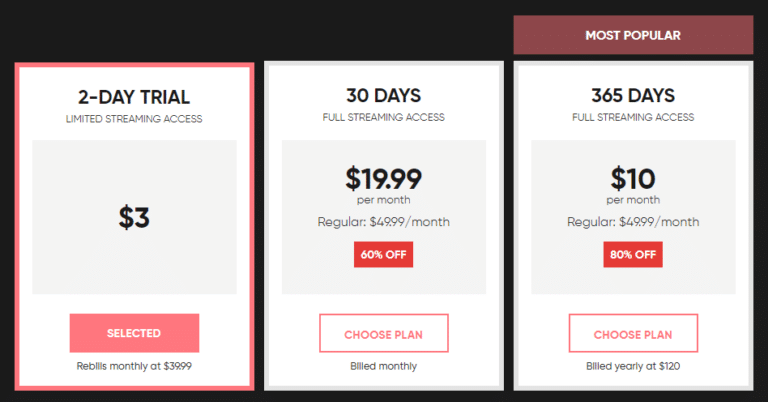Choose the 30 Days plan button

pyautogui.click(x=383, y=333)
